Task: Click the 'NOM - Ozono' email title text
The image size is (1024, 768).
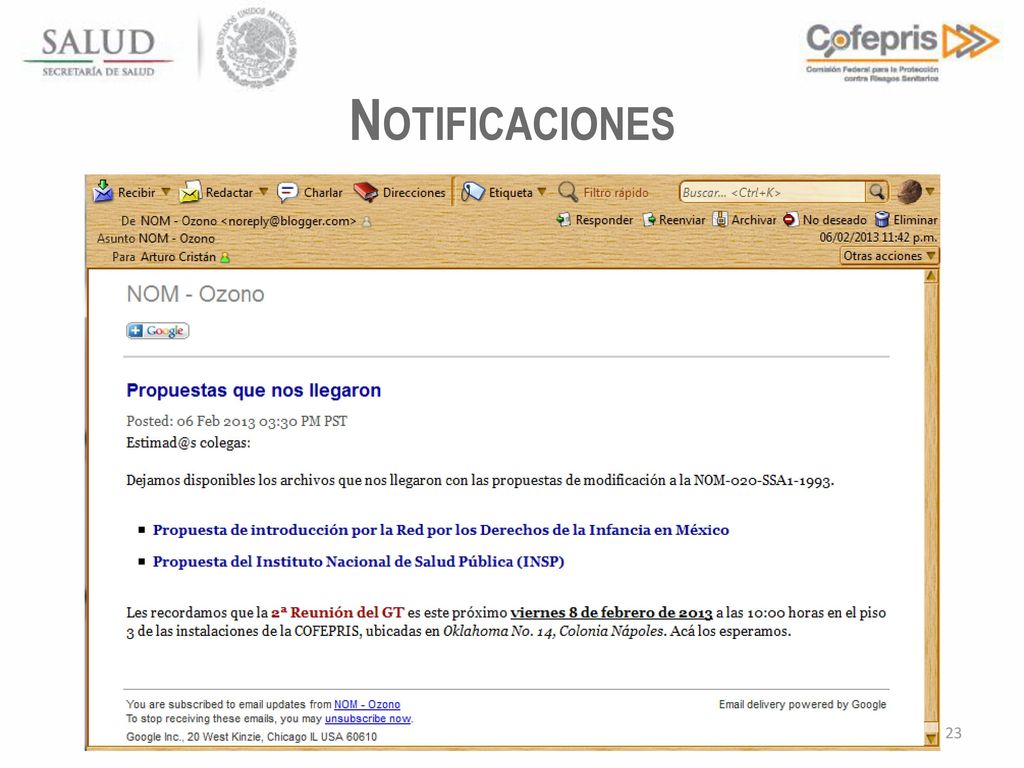Action: point(195,295)
